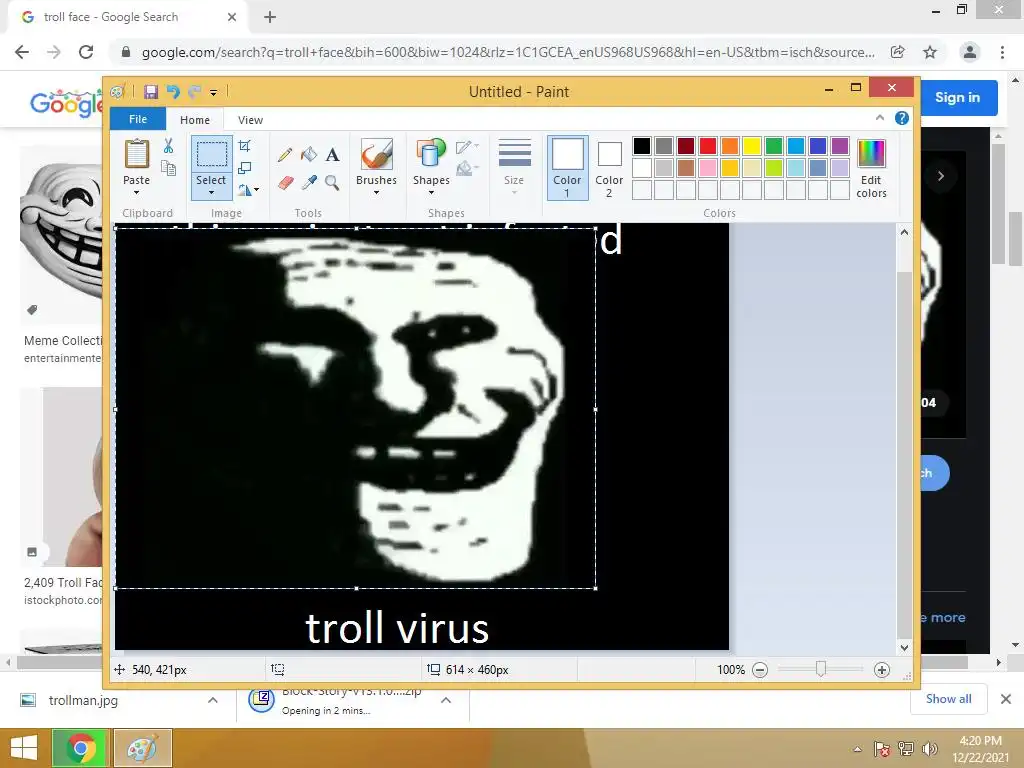
Task: Click Paint zoom out minus button
Action: click(x=760, y=670)
